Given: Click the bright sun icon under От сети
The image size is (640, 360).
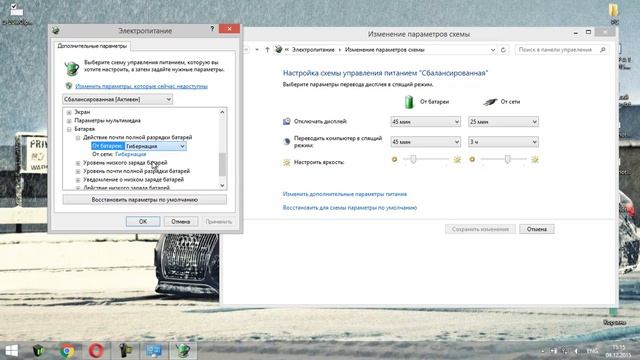Looking at the screenshot, I should 535,159.
